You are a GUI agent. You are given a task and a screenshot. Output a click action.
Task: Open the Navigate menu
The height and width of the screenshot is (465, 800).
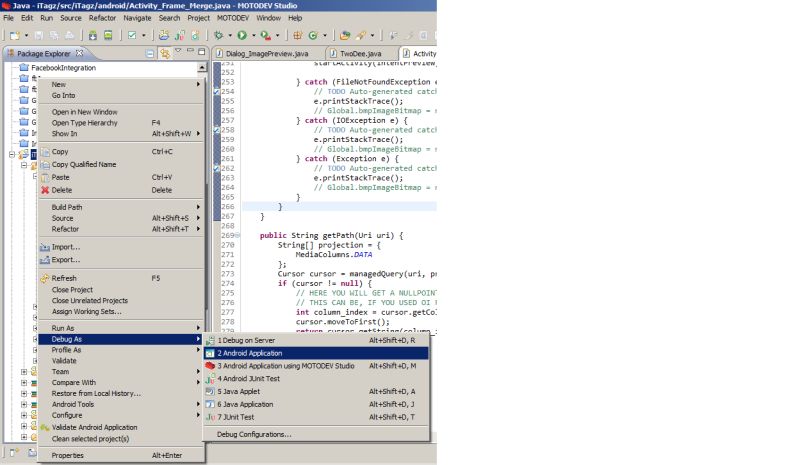[137, 18]
